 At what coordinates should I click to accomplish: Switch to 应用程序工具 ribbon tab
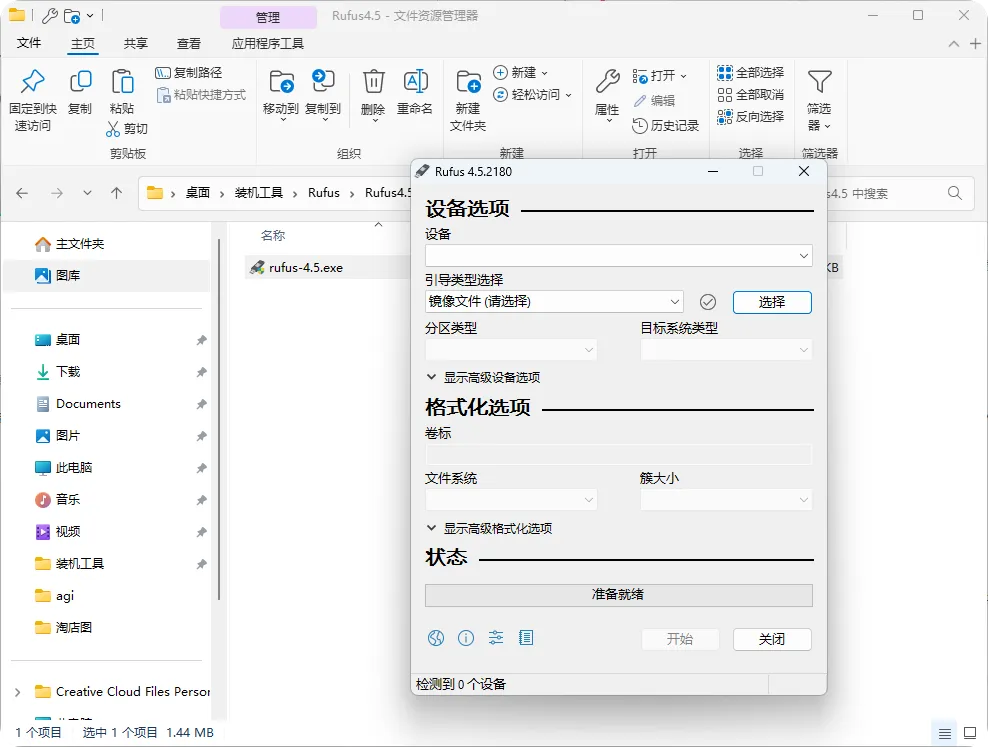click(268, 43)
